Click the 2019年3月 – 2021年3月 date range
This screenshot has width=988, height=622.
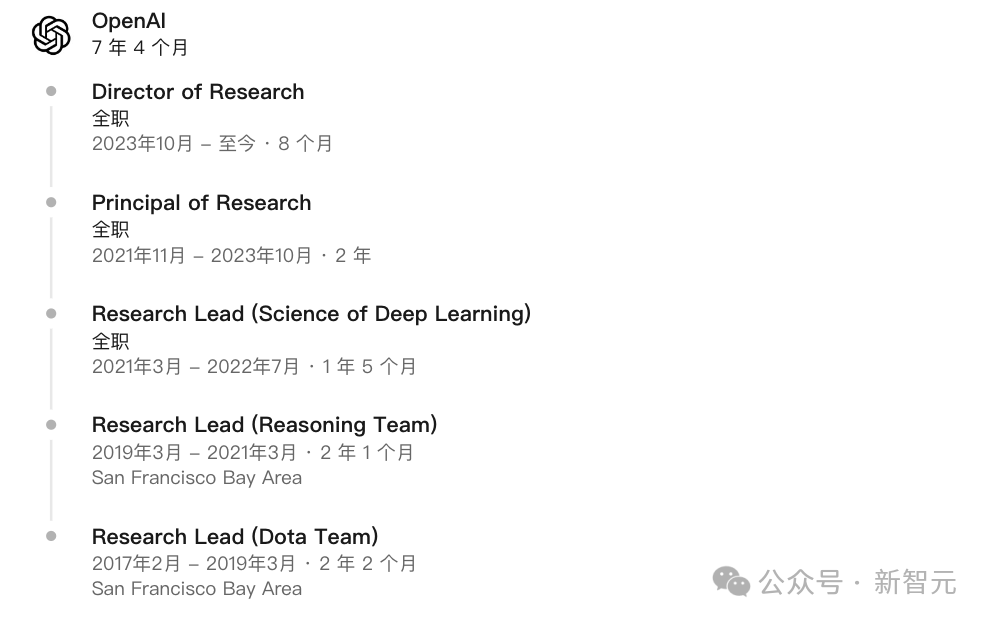point(194,452)
